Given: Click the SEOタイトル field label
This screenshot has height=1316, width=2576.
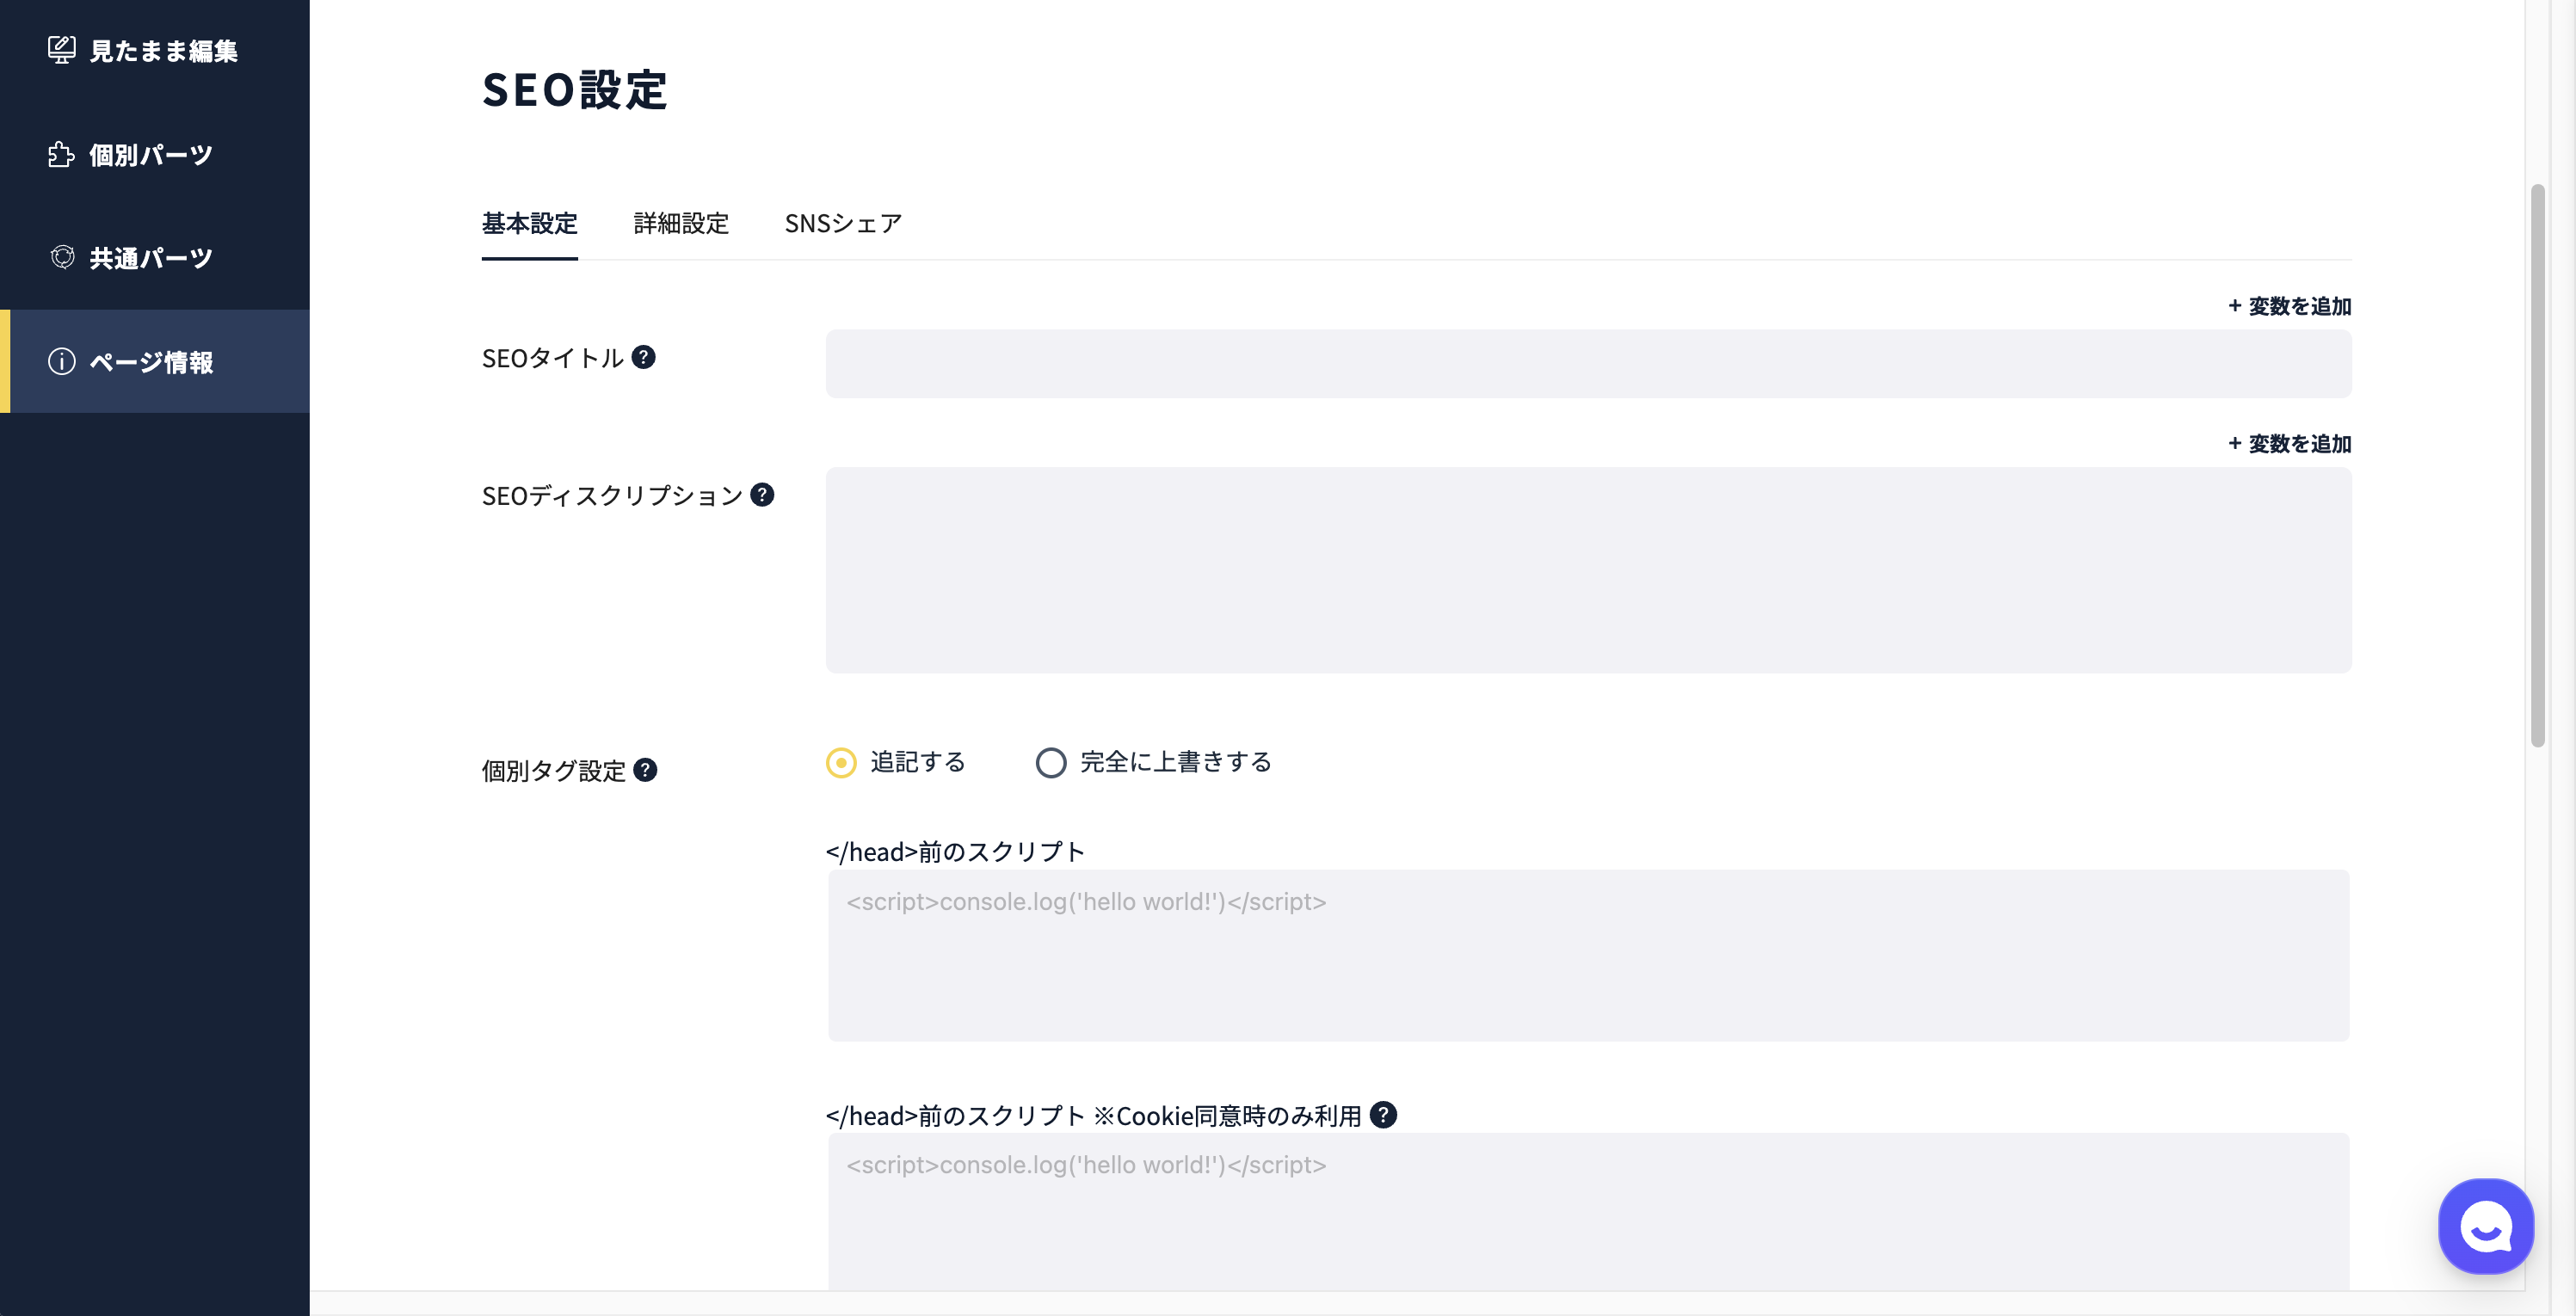Looking at the screenshot, I should (x=553, y=358).
